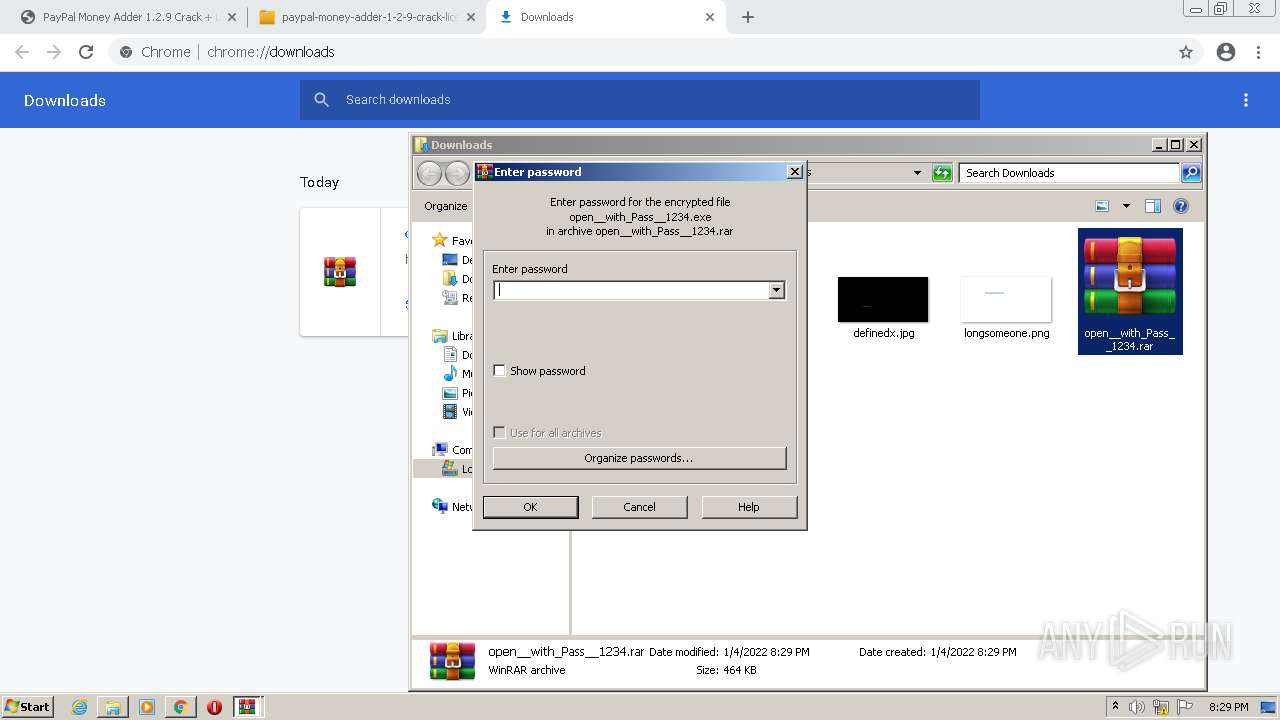
Task: Open Organize passwords dialog
Action: pyautogui.click(x=639, y=458)
